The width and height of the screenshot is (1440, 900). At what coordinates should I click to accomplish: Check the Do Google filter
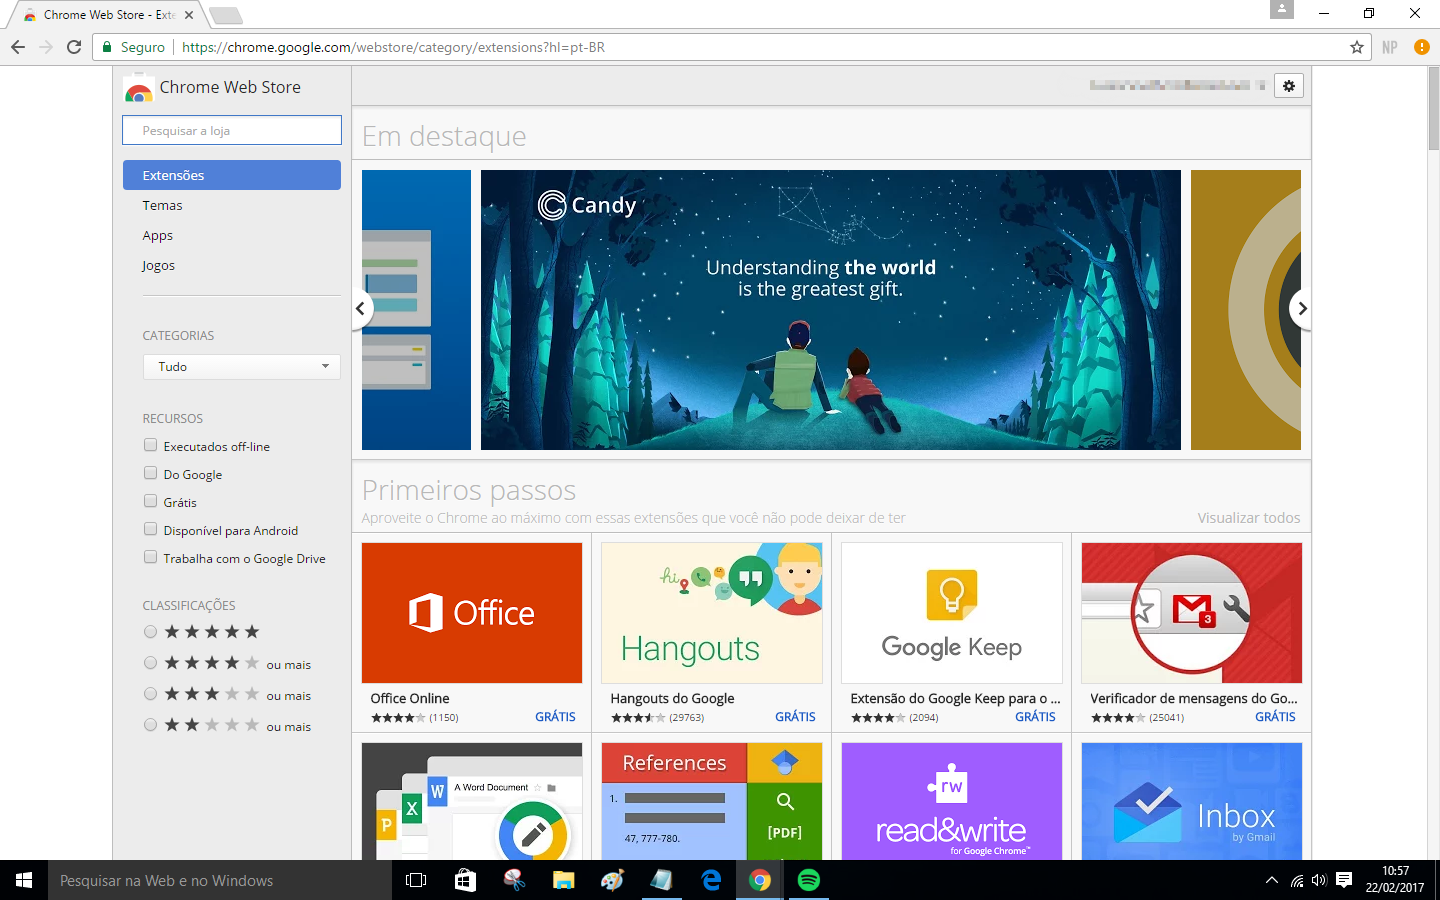pyautogui.click(x=150, y=473)
